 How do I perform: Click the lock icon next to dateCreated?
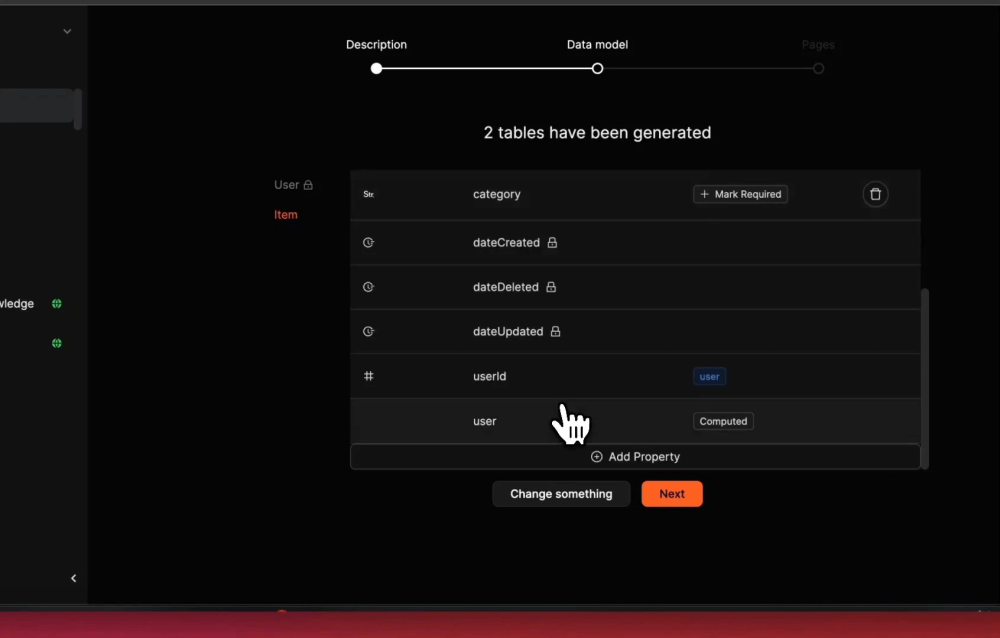pyautogui.click(x=552, y=242)
